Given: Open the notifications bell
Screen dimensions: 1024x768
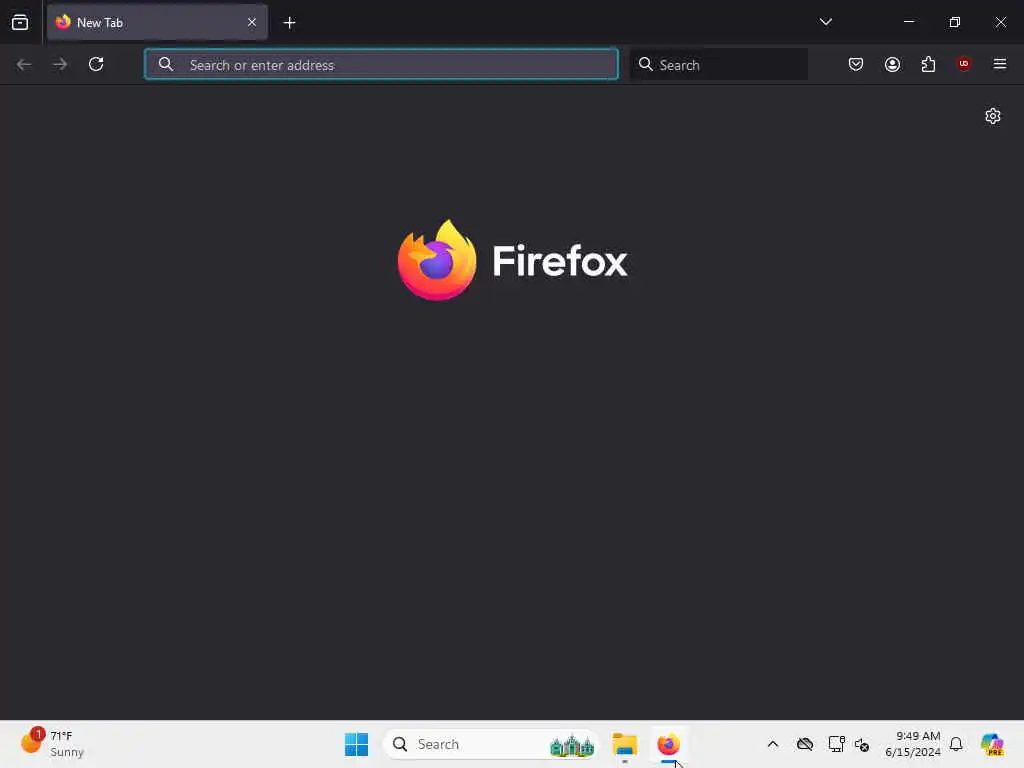Looking at the screenshot, I should click(x=956, y=744).
